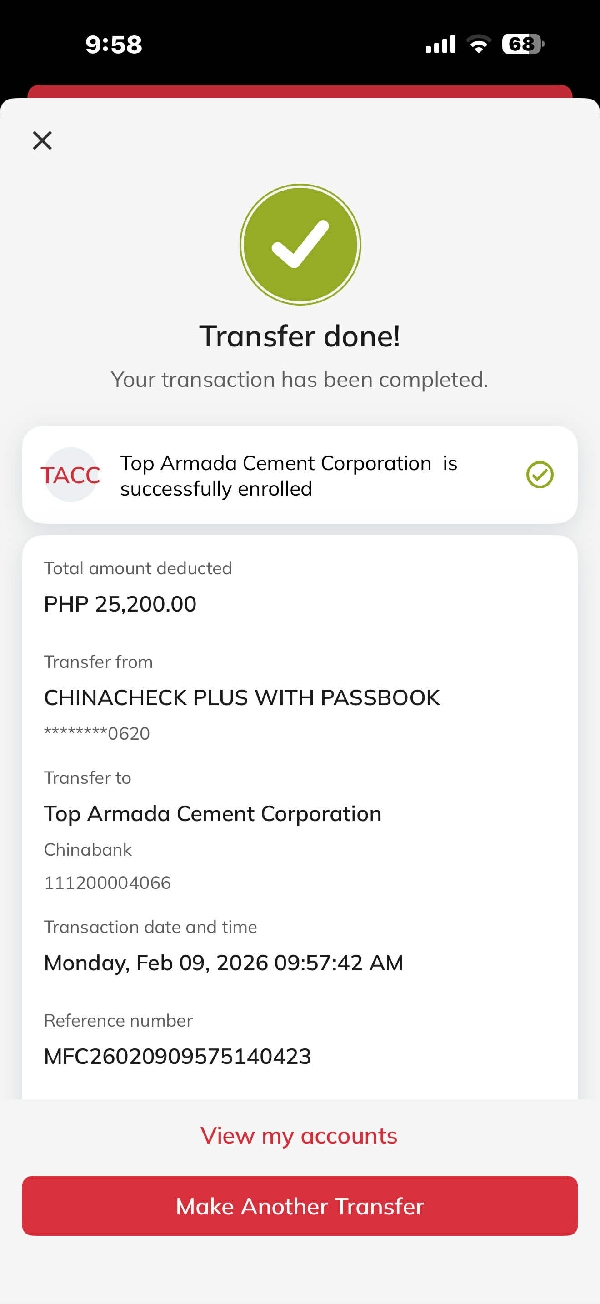Tap reference number MFC26020909575140423

pyautogui.click(x=178, y=1056)
